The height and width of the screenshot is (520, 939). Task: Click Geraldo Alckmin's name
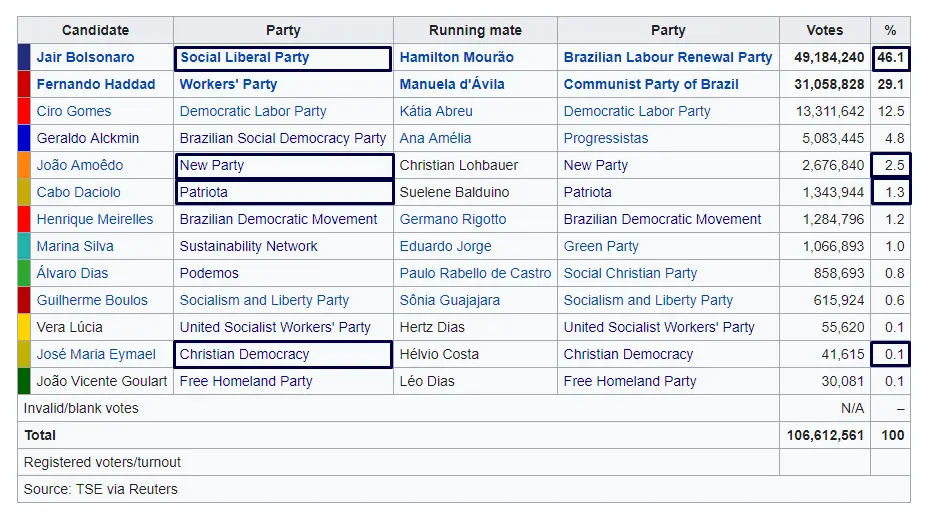(87, 138)
